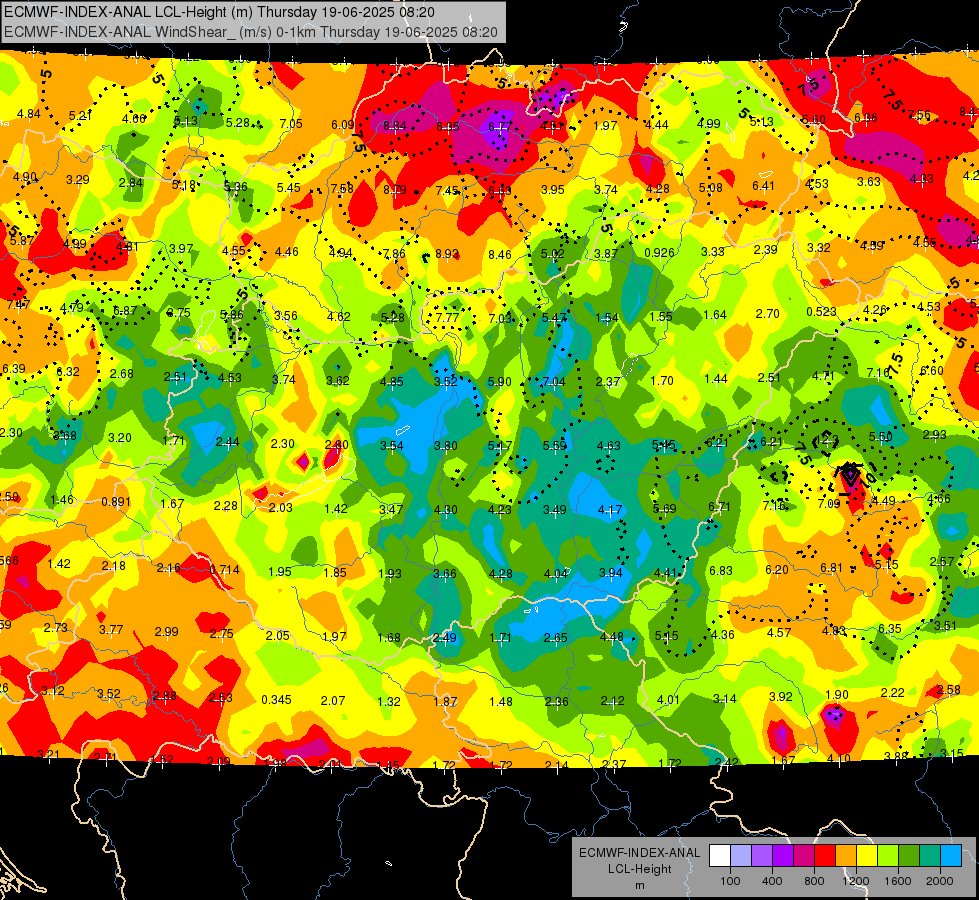Select the sky blue legend swatch
Screen dimensions: 979x900
(x=951, y=856)
